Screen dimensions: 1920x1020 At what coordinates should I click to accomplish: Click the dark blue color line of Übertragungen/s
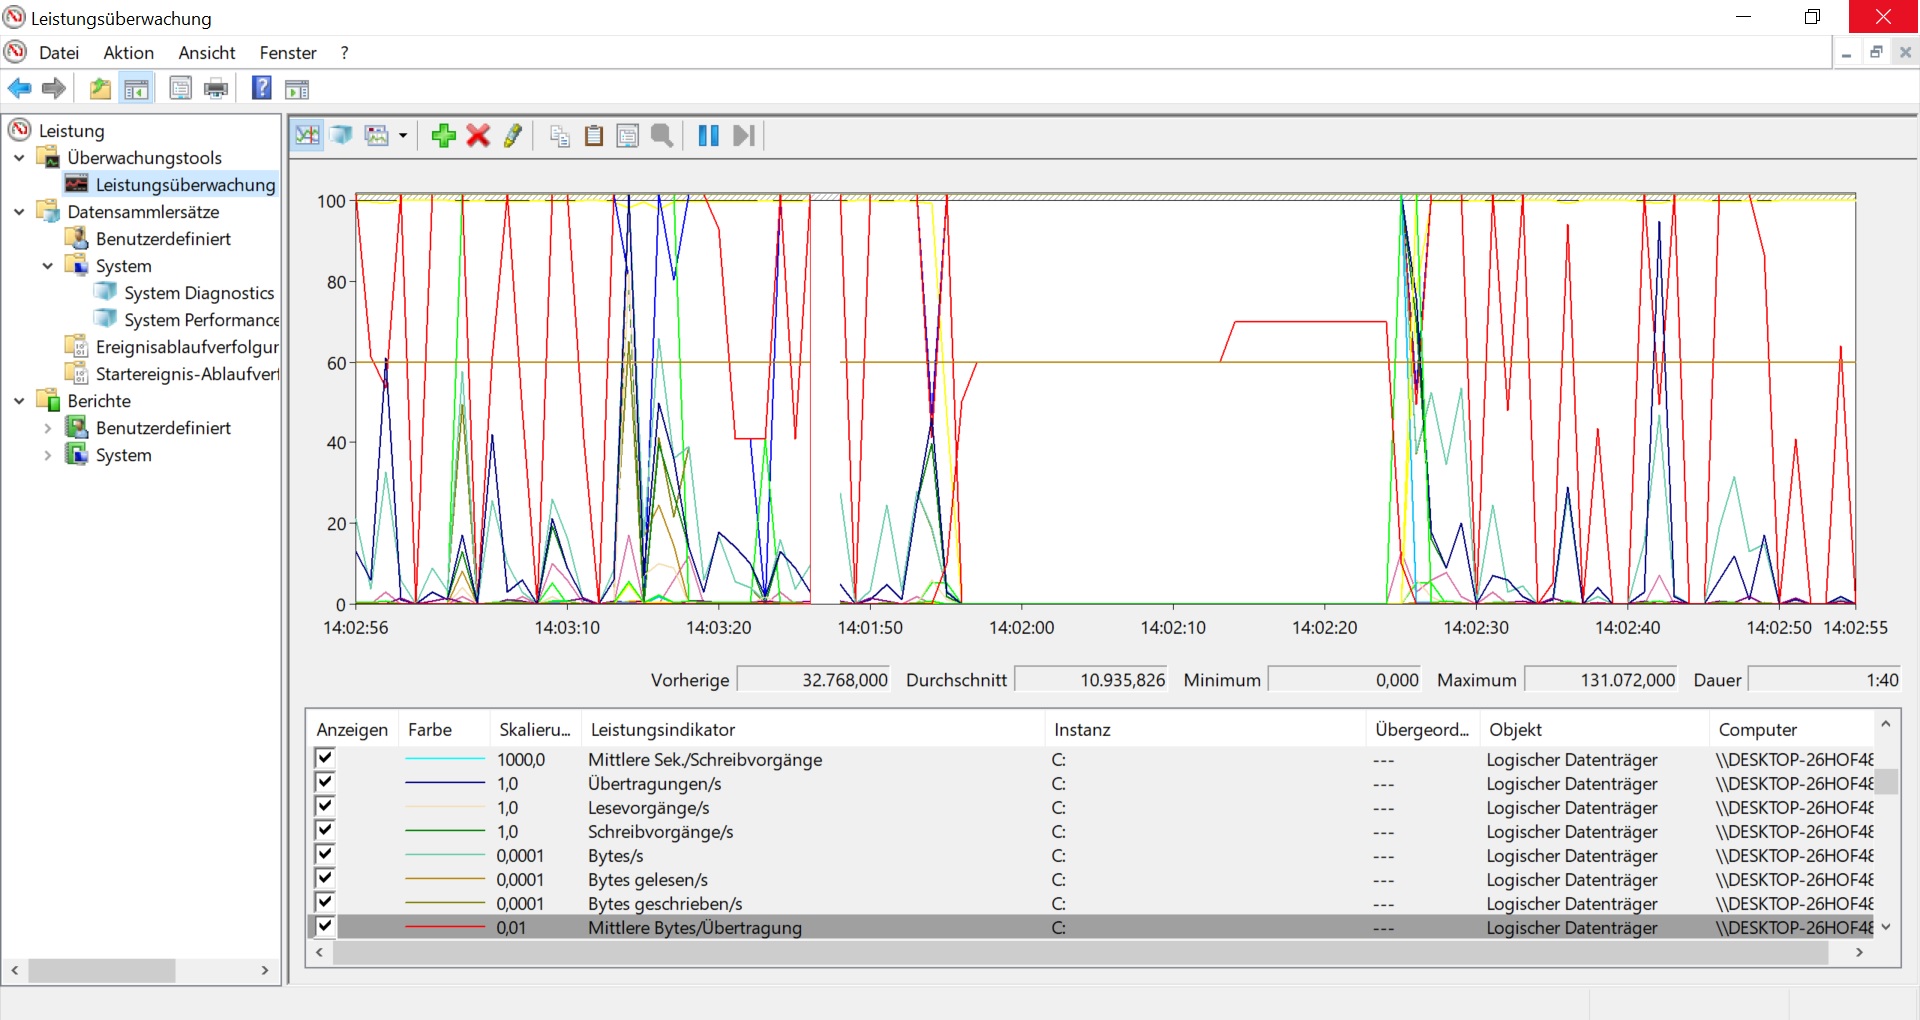445,784
